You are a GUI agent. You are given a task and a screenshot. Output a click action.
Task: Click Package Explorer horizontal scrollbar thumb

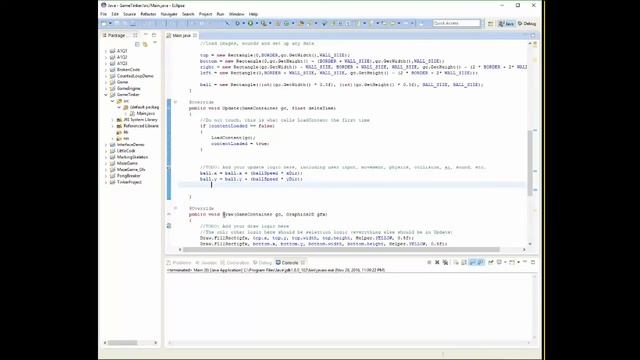(x=122, y=343)
